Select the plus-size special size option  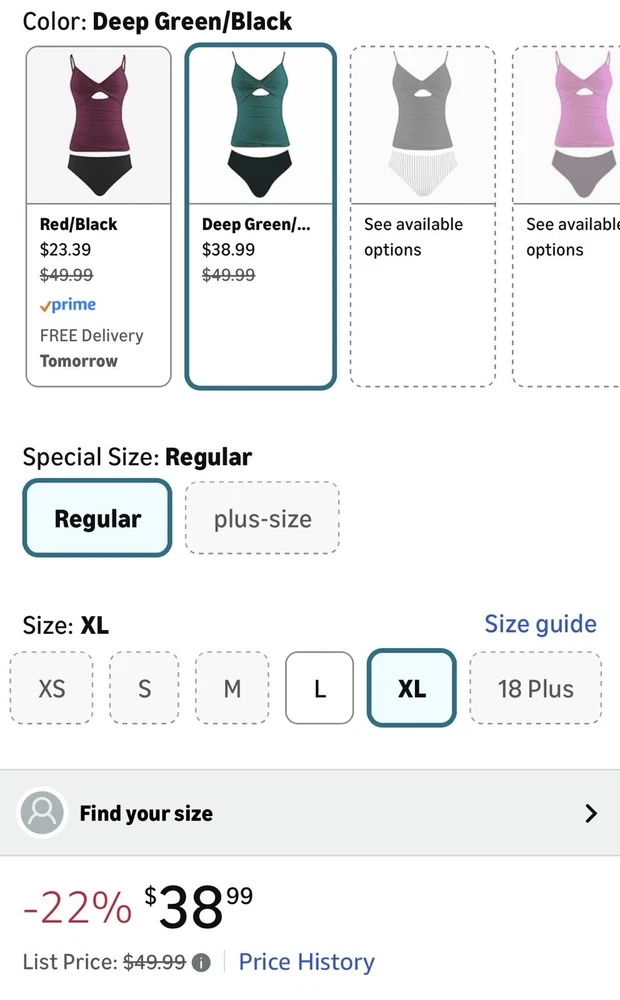262,518
